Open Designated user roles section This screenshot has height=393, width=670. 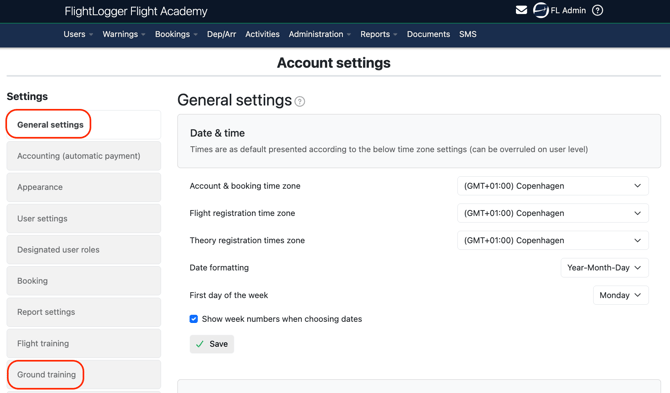pyautogui.click(x=84, y=249)
